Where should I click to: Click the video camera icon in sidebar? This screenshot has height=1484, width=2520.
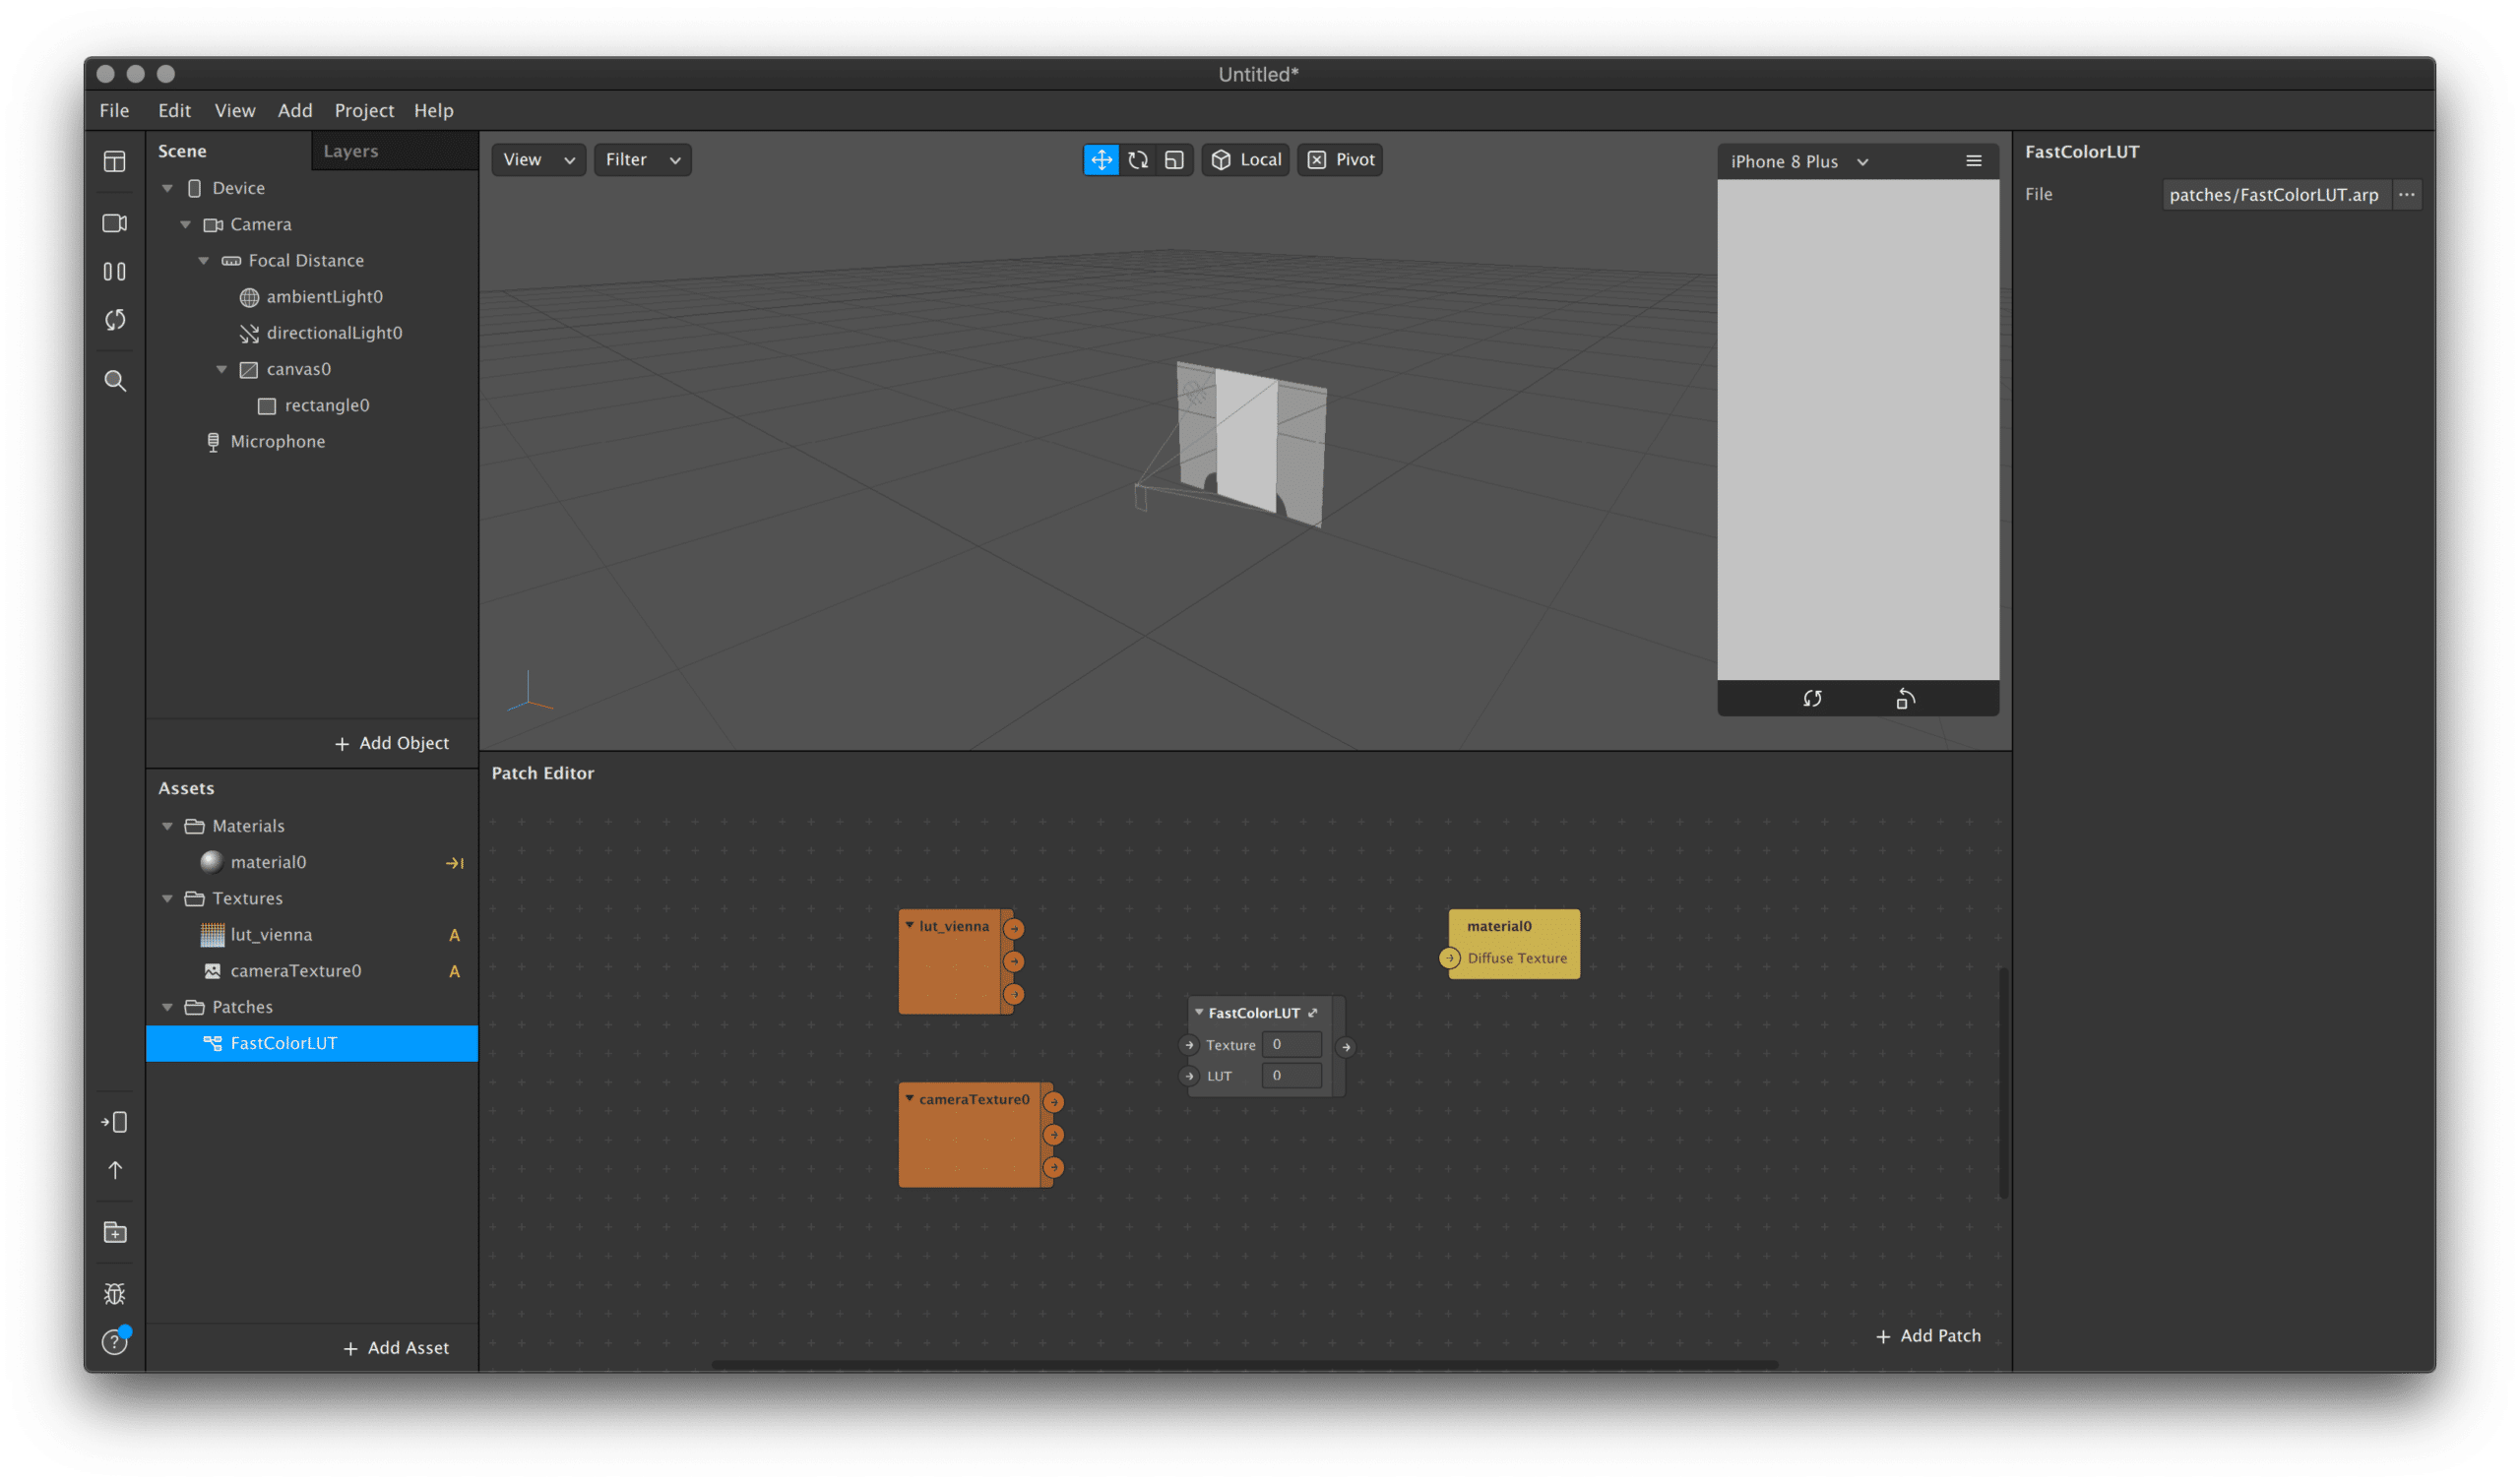pyautogui.click(x=115, y=223)
